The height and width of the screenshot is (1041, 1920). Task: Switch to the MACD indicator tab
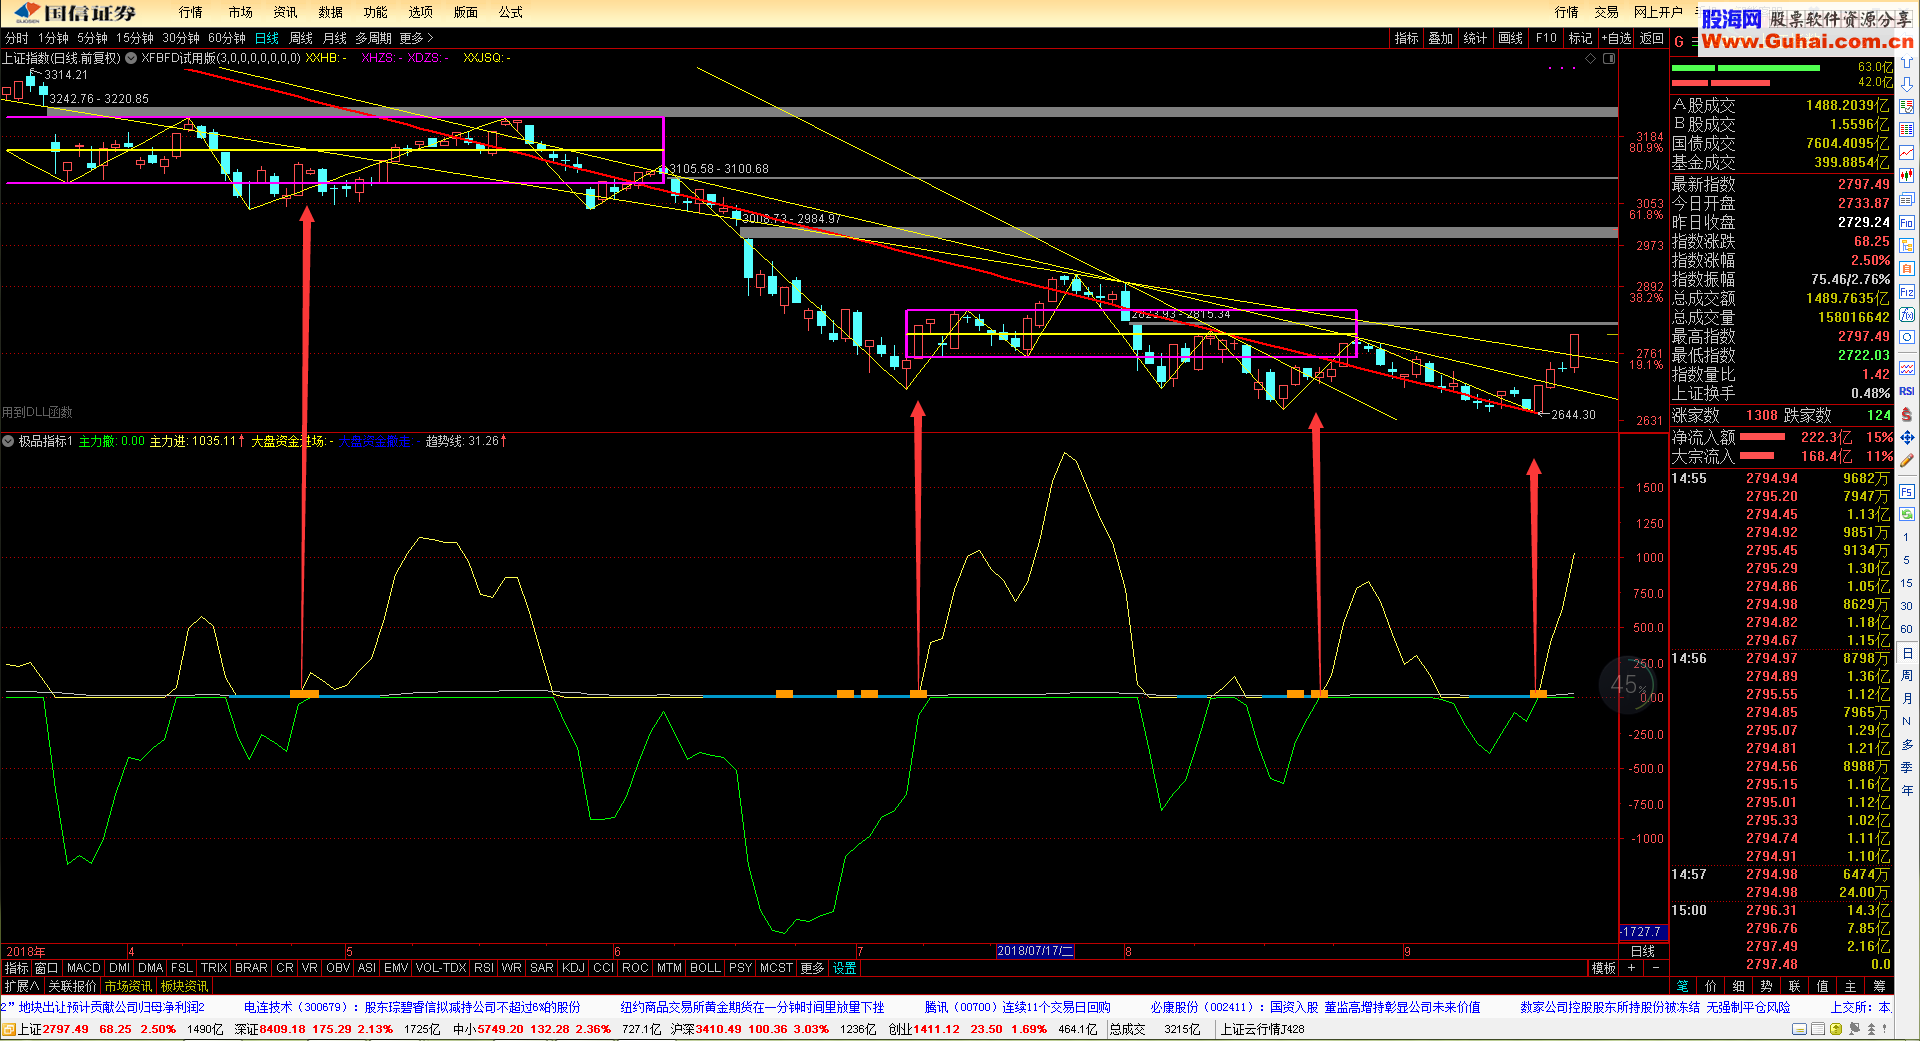tap(83, 968)
